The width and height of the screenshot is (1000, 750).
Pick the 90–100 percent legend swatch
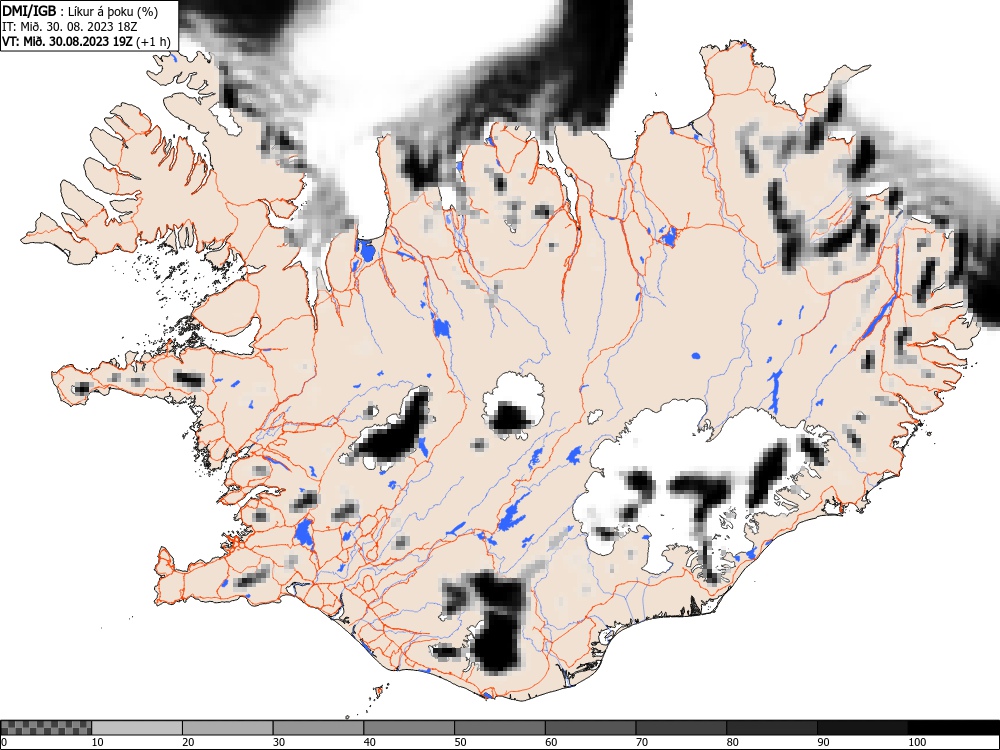[862, 728]
